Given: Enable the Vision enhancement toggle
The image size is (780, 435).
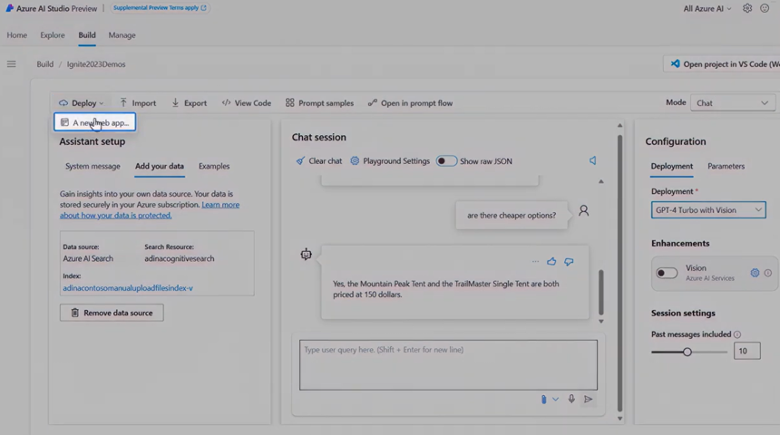Looking at the screenshot, I should (x=667, y=273).
